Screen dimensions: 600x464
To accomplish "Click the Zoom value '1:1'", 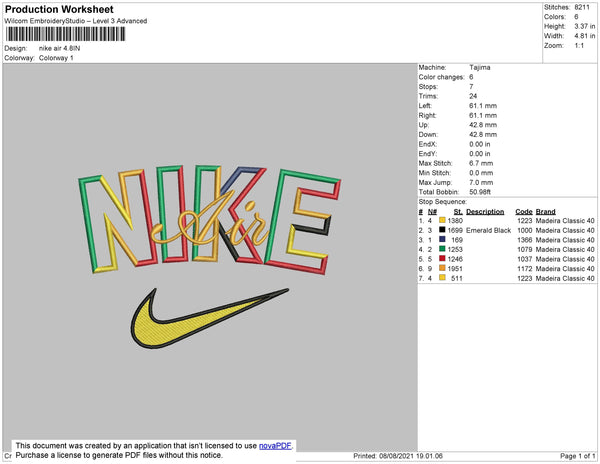I will 579,46.
